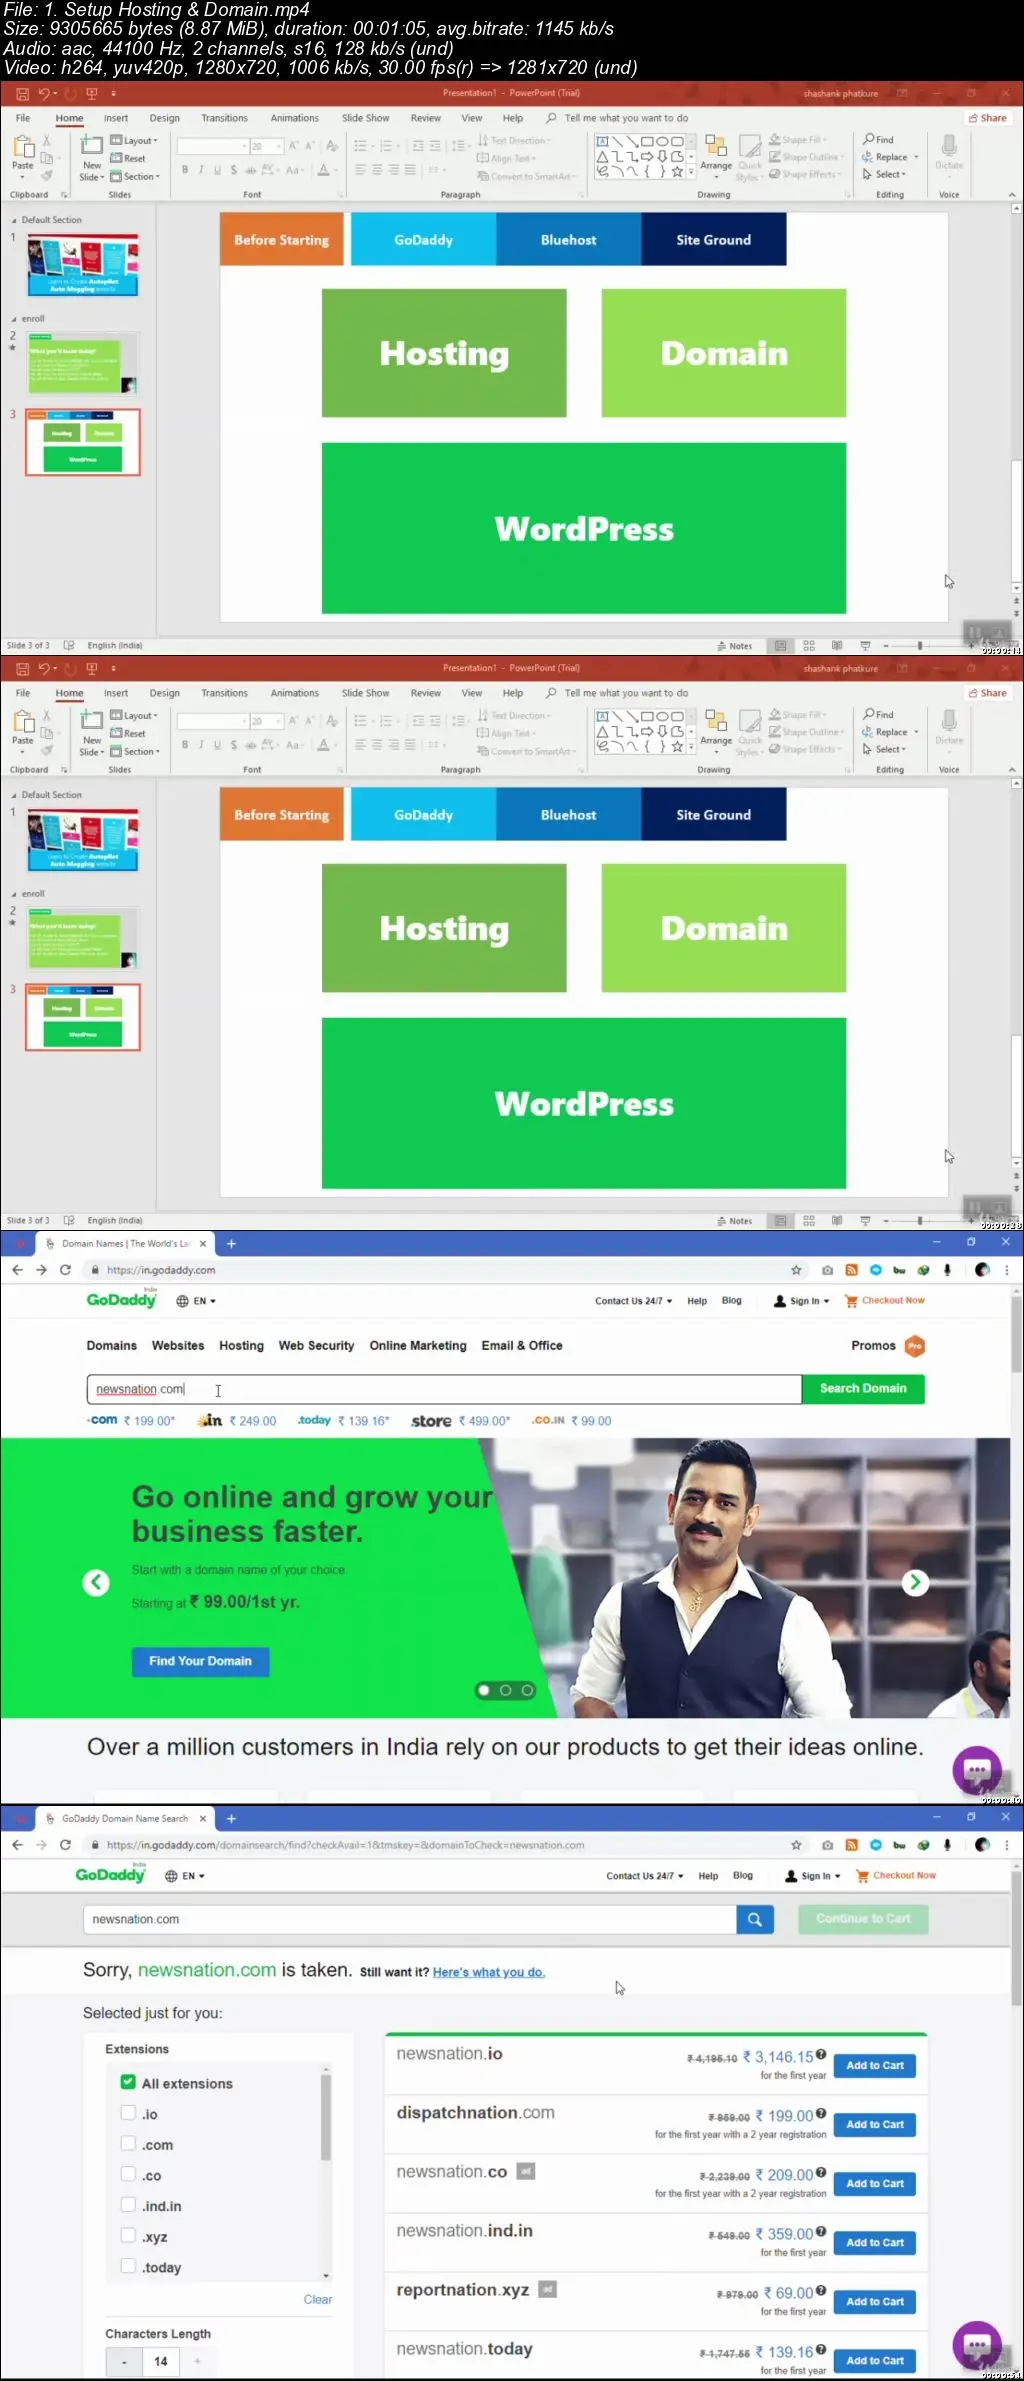The height and width of the screenshot is (2381, 1024).
Task: Open the Design tab in the top PowerPoint frame
Action: (165, 118)
